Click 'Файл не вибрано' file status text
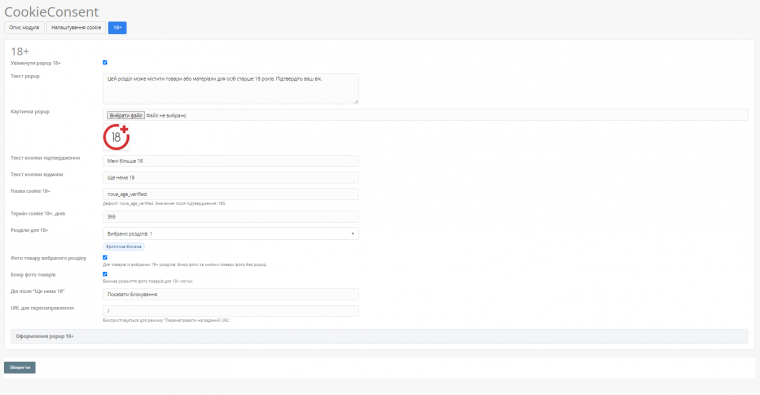This screenshot has height=395, width=760. 166,115
